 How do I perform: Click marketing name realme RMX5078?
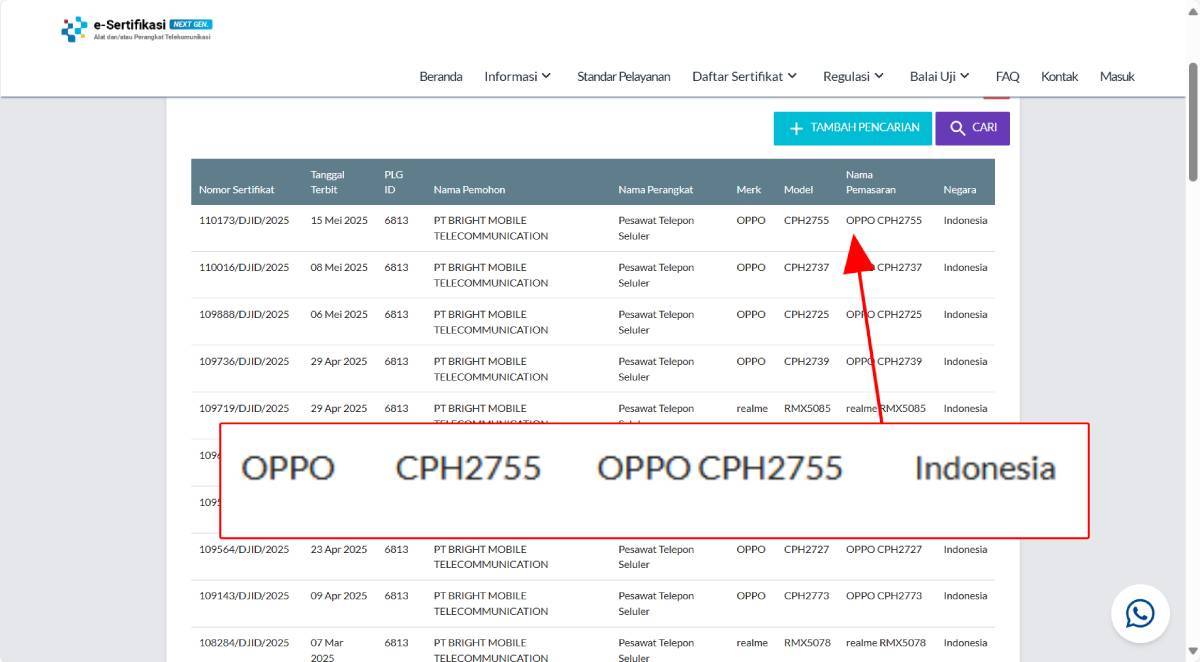click(x=886, y=642)
